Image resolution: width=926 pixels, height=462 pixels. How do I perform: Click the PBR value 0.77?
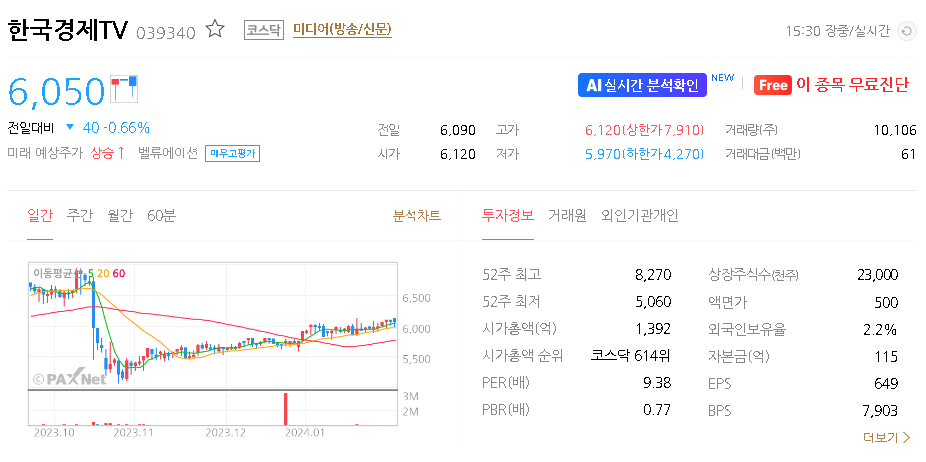(657, 410)
